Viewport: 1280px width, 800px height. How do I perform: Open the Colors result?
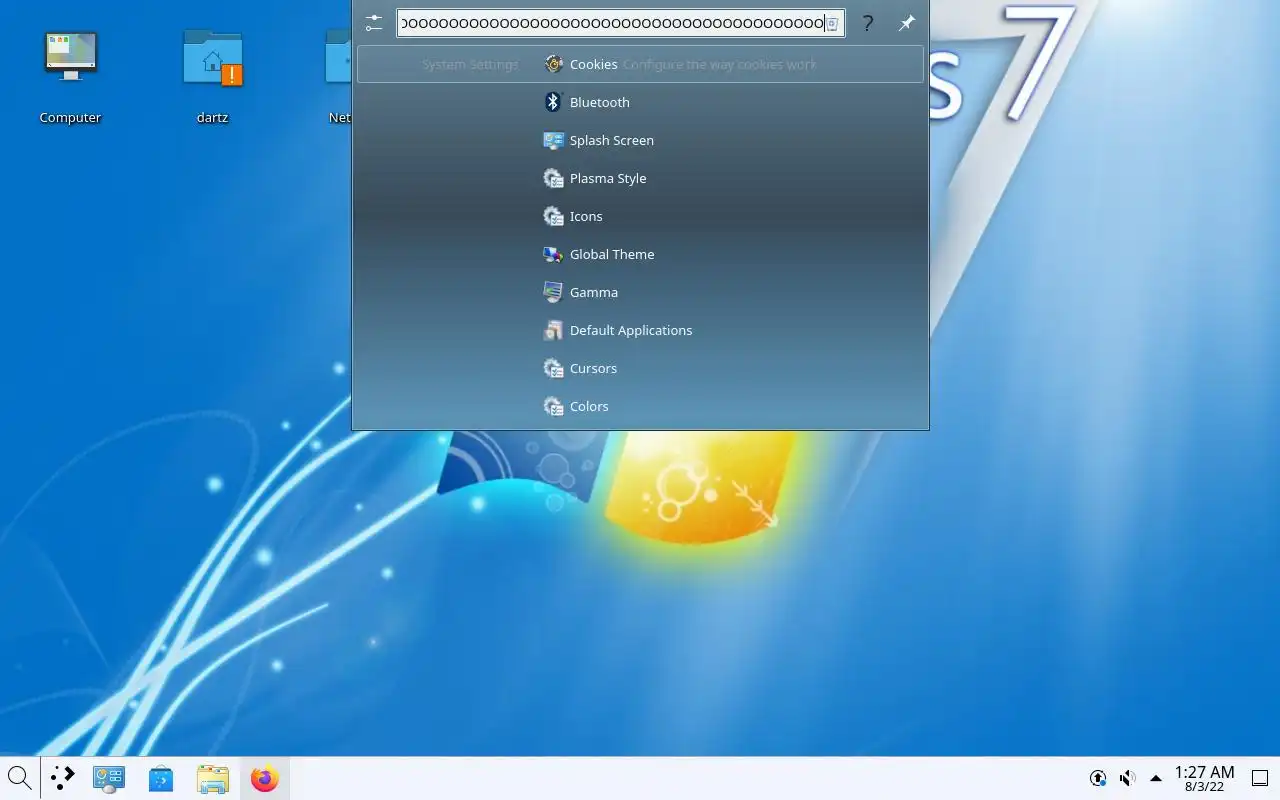coord(640,406)
